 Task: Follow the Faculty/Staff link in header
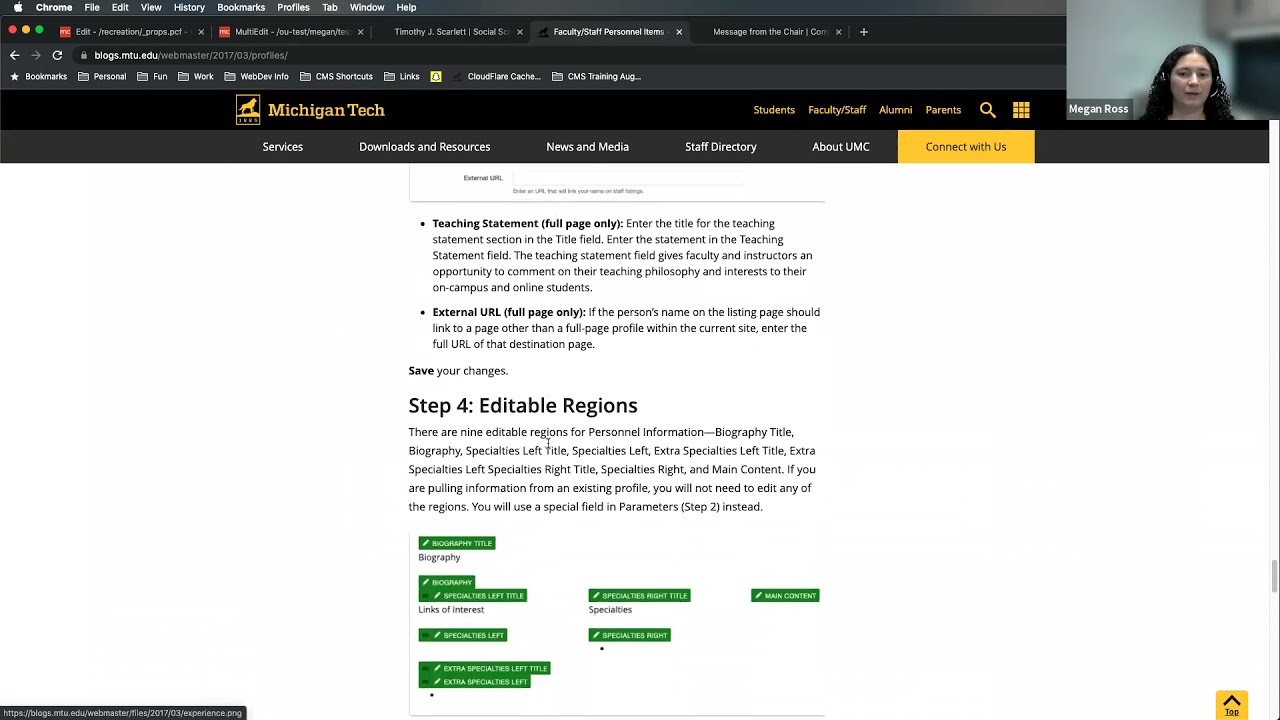pos(837,110)
